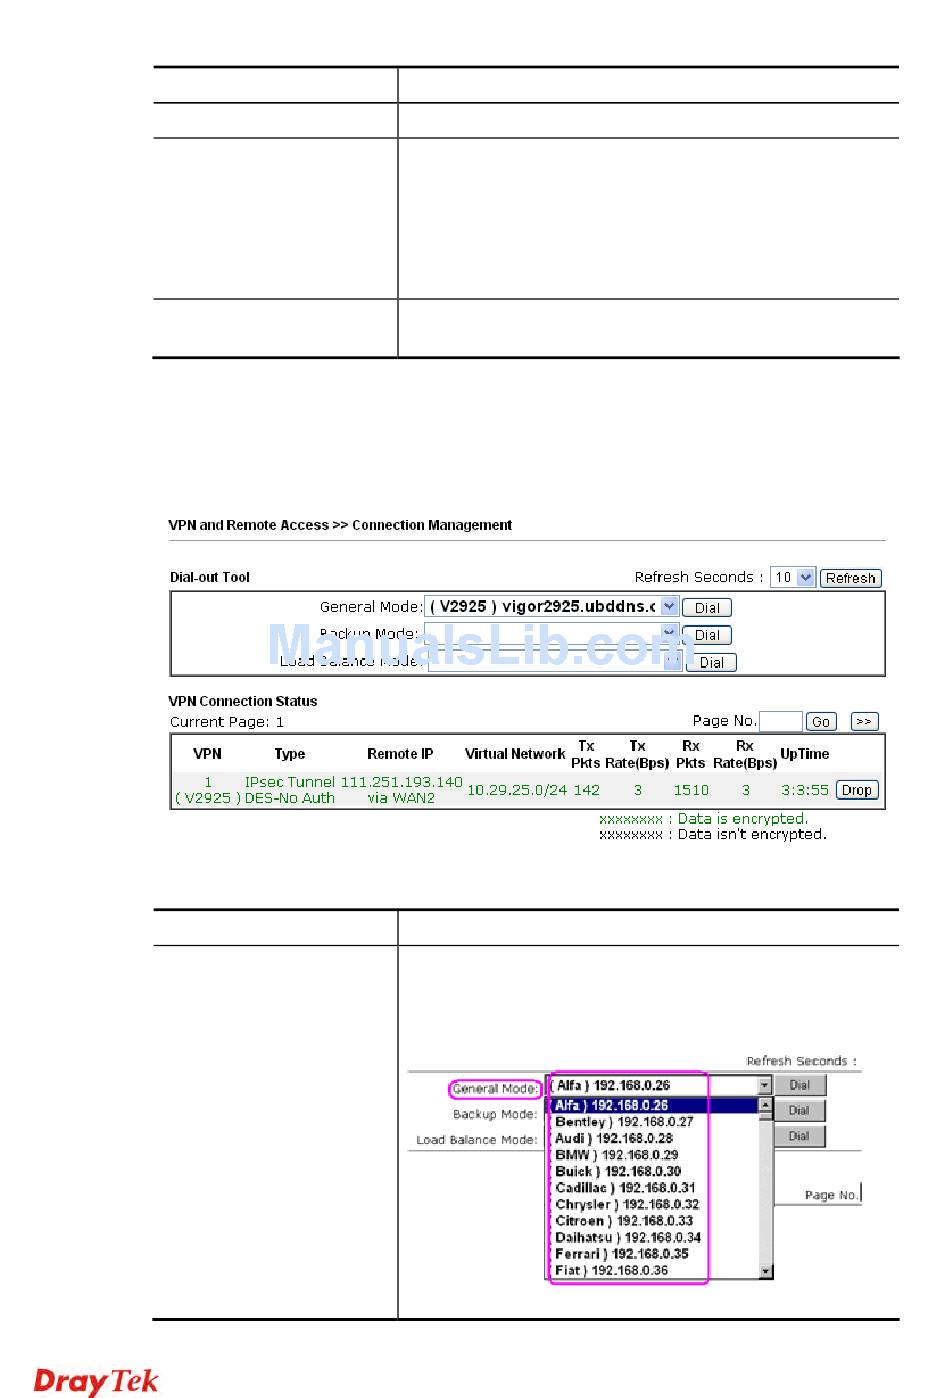Click the Page No. input beside Go
Image resolution: width=950 pixels, height=1398 pixels.
pos(781,721)
